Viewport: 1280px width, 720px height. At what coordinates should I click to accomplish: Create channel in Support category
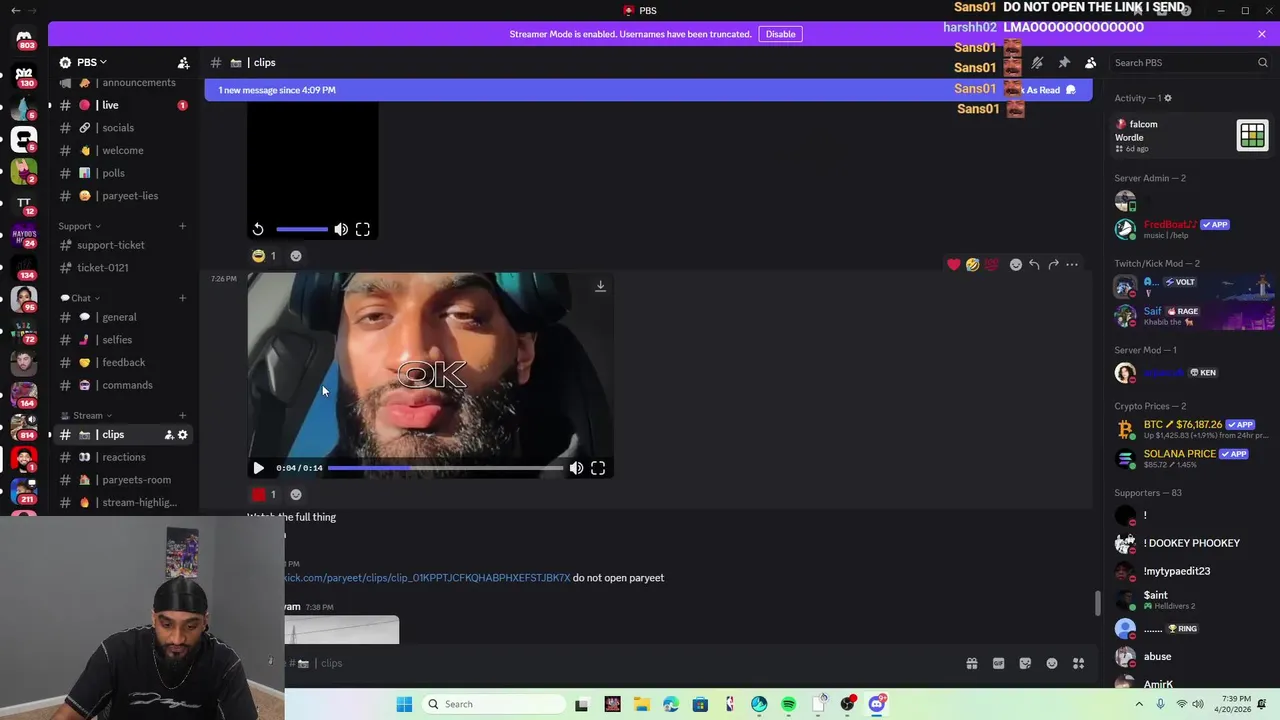pyautogui.click(x=182, y=226)
